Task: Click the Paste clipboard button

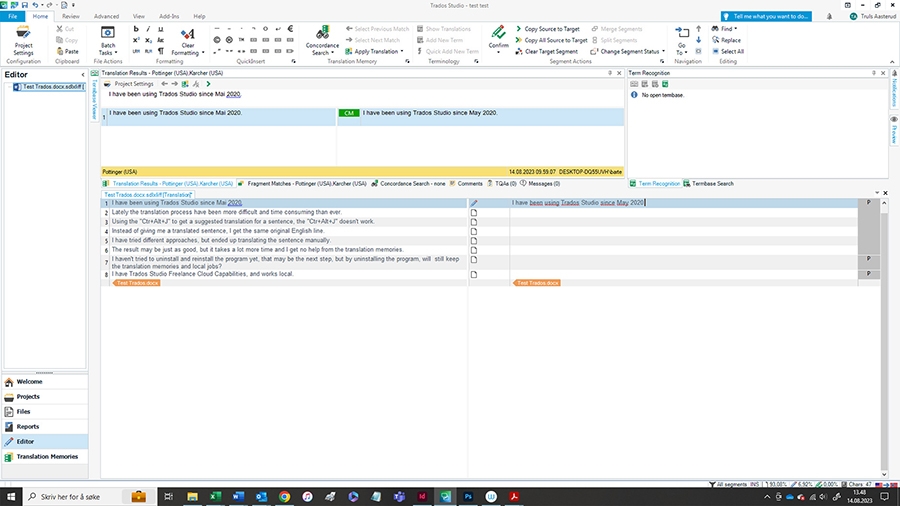Action: (67, 51)
